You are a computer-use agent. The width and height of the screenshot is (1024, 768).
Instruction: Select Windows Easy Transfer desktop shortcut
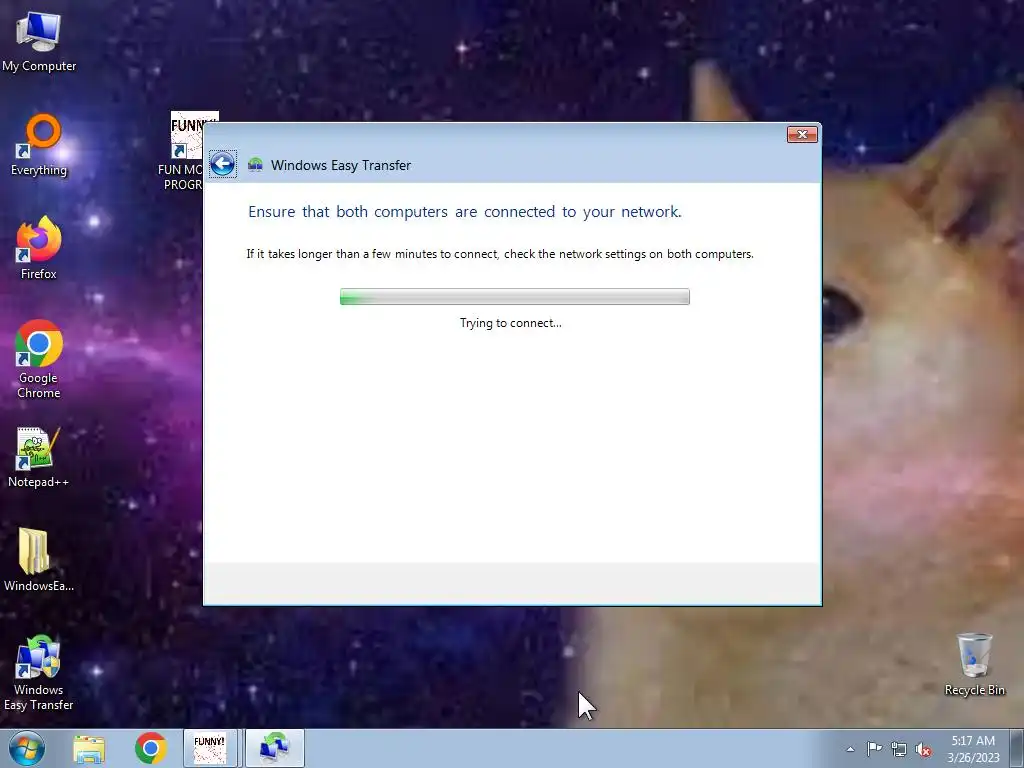pos(39,673)
